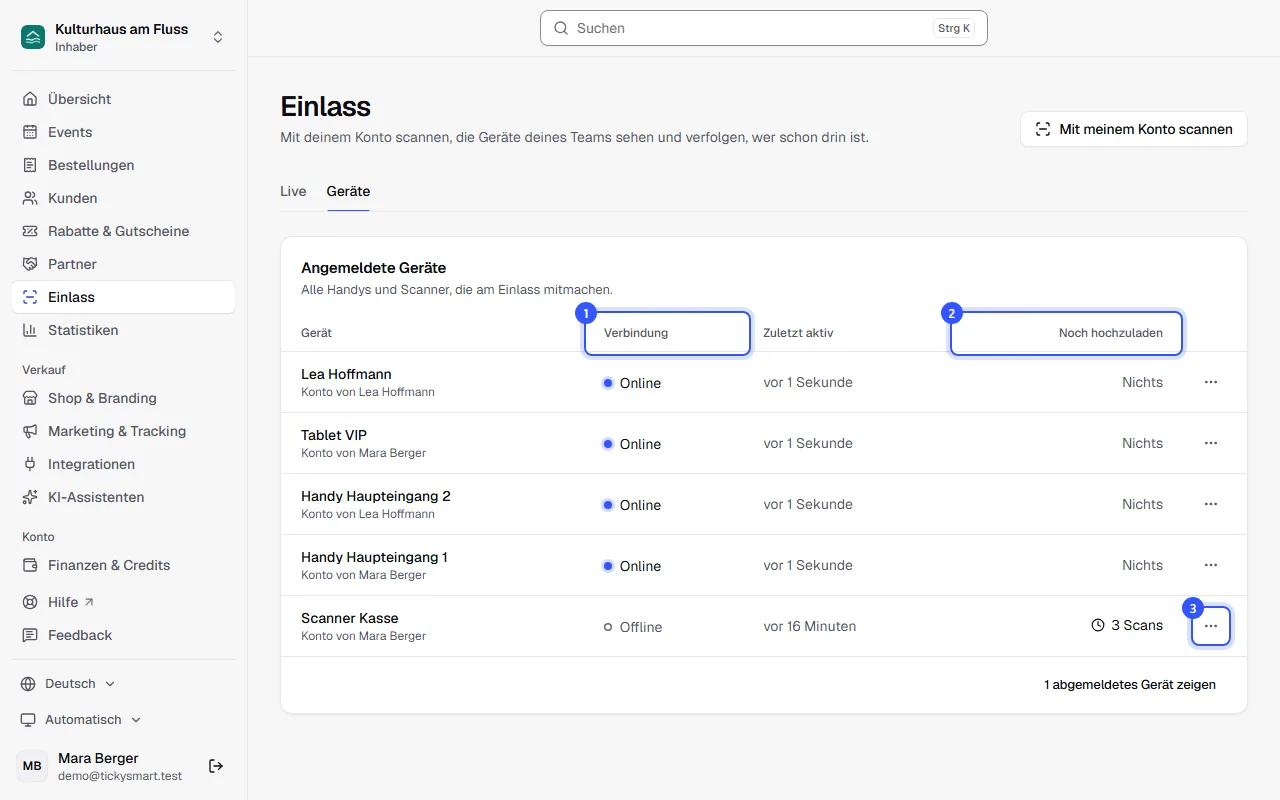Focus the Suchen search field

click(764, 28)
